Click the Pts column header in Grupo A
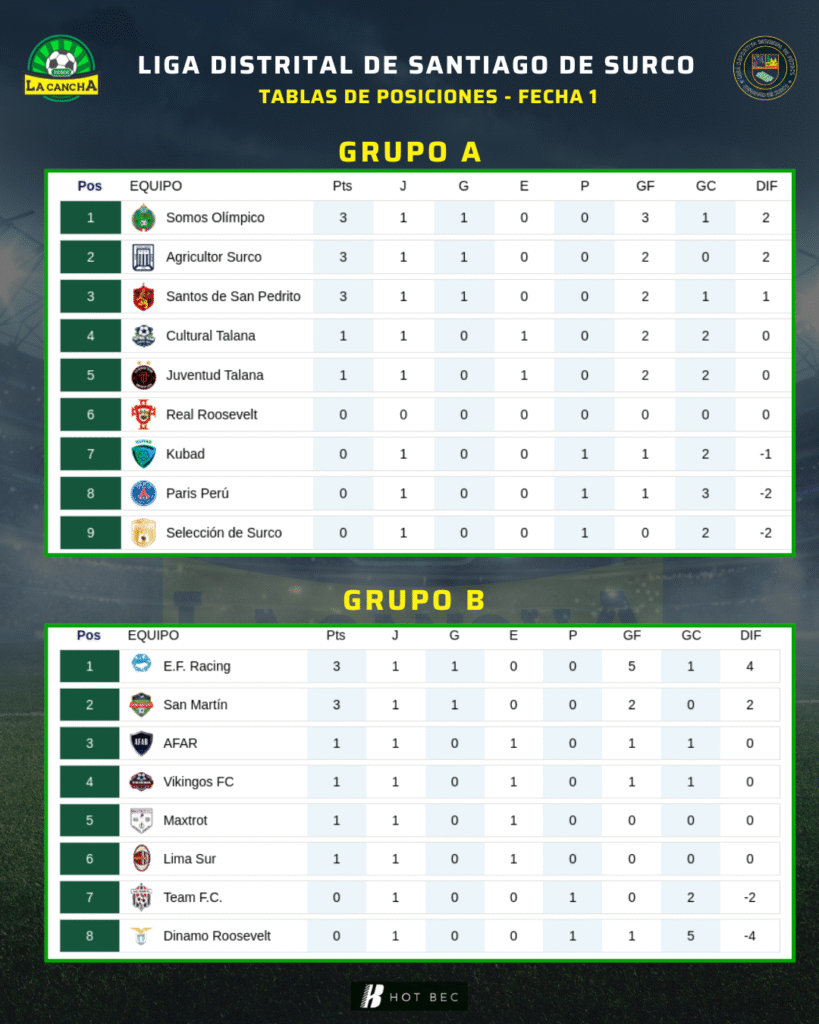819x1024 pixels. (x=342, y=186)
